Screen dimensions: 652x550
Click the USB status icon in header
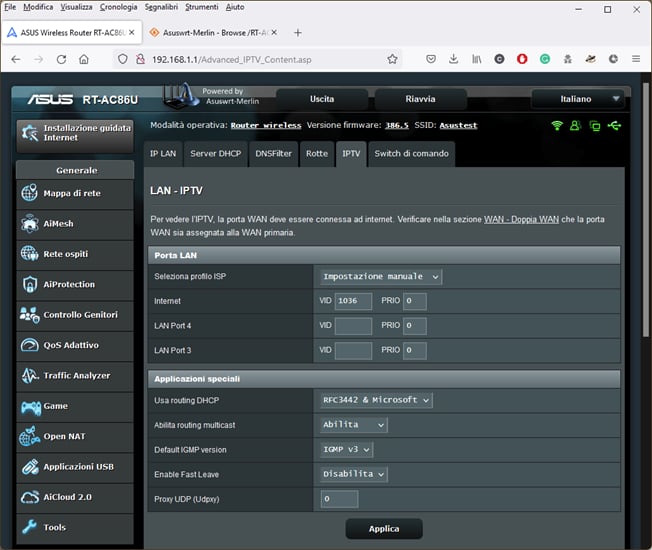613,126
